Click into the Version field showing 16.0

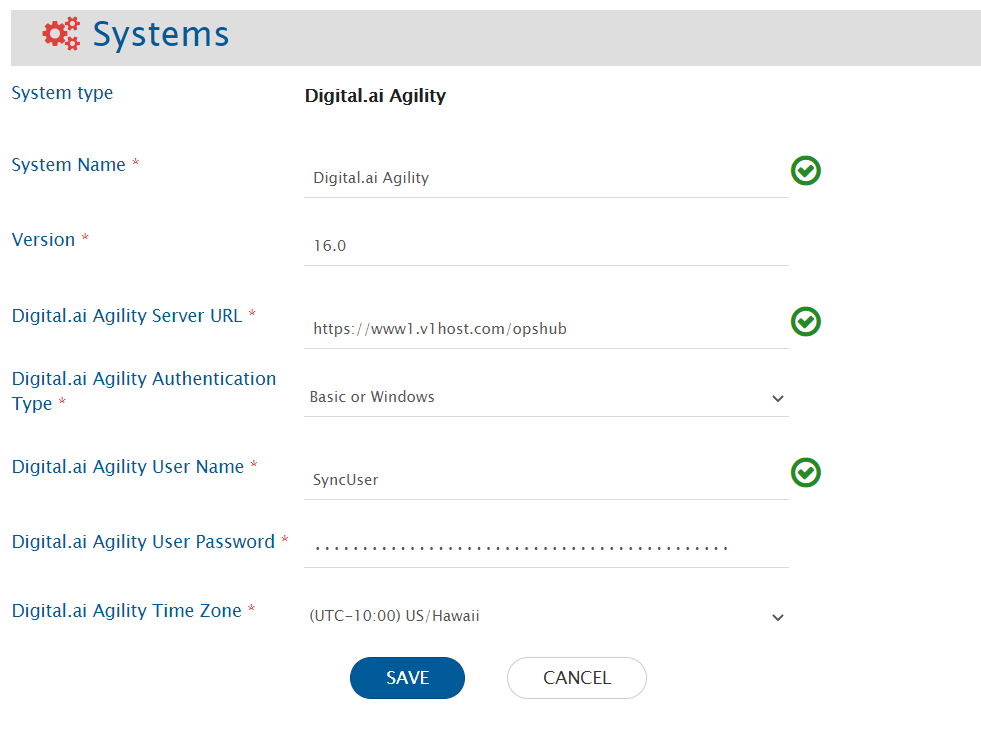pyautogui.click(x=545, y=246)
